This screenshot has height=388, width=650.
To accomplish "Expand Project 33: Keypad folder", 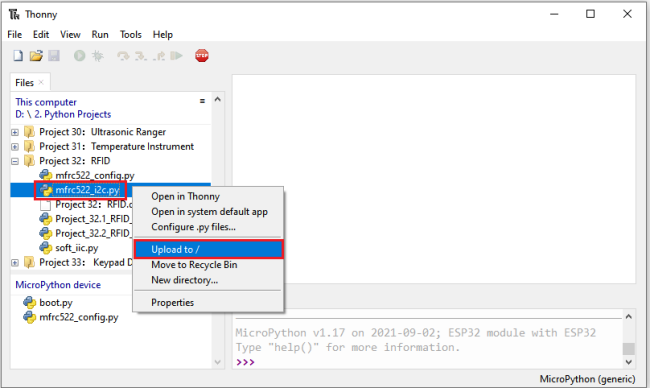I will pyautogui.click(x=15, y=263).
